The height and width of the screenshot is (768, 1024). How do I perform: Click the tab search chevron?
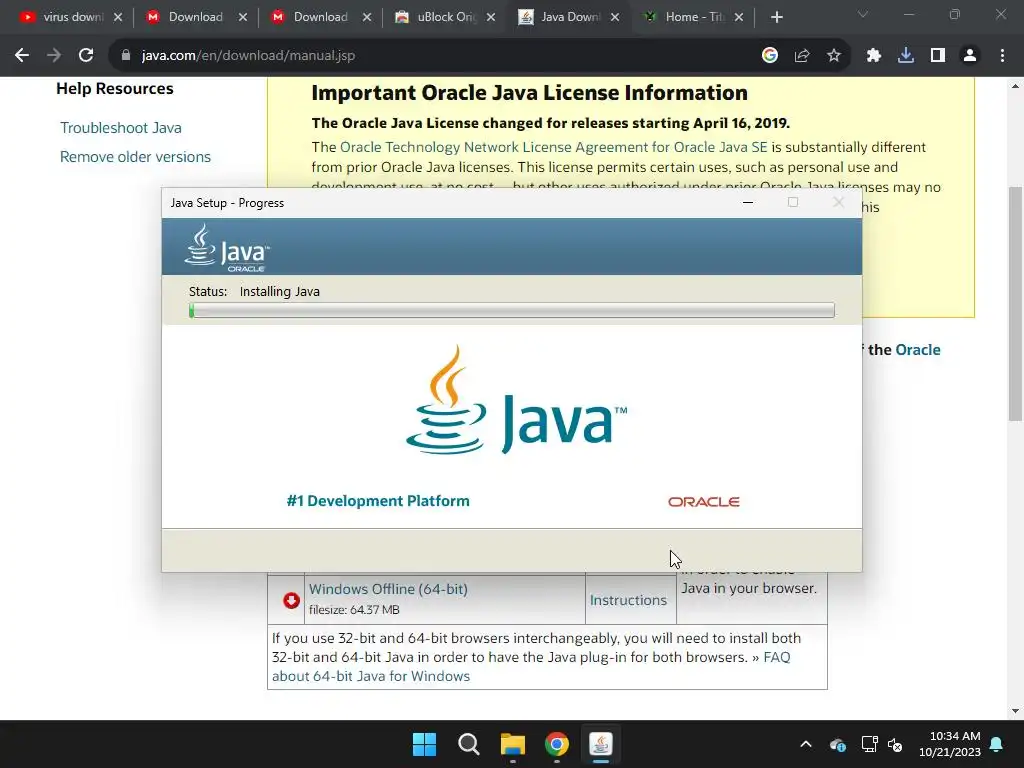[863, 14]
